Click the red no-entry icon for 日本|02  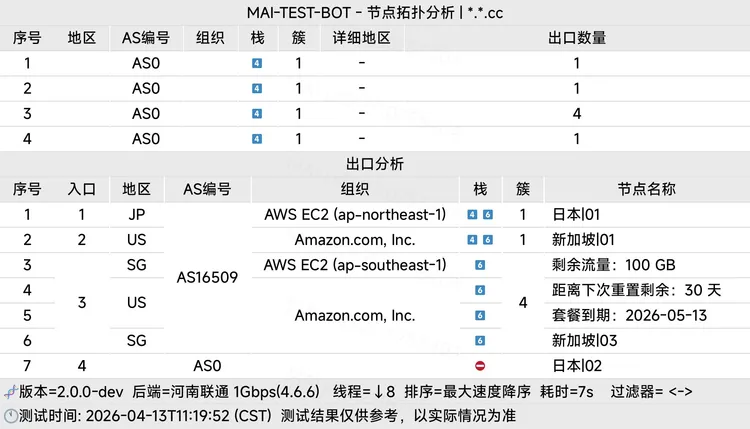(480, 367)
